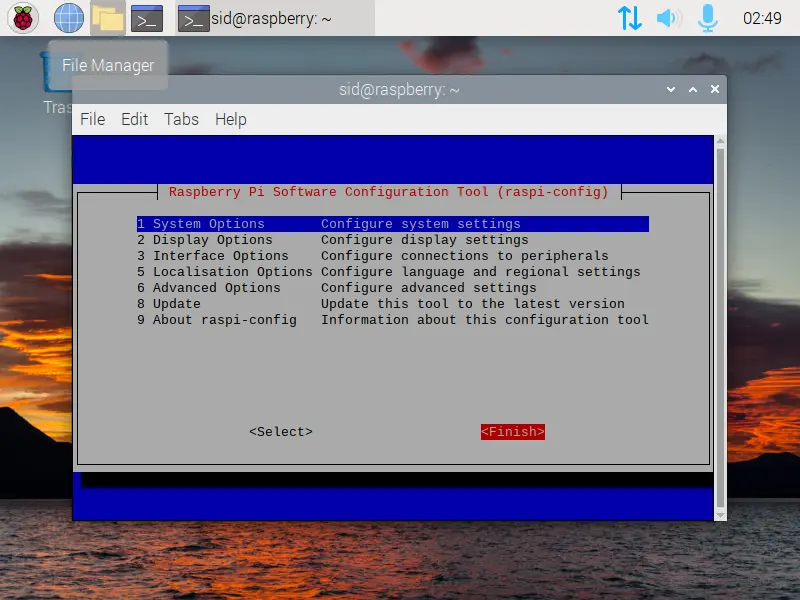800x600 pixels.
Task: Open the microphone input control
Action: [708, 18]
